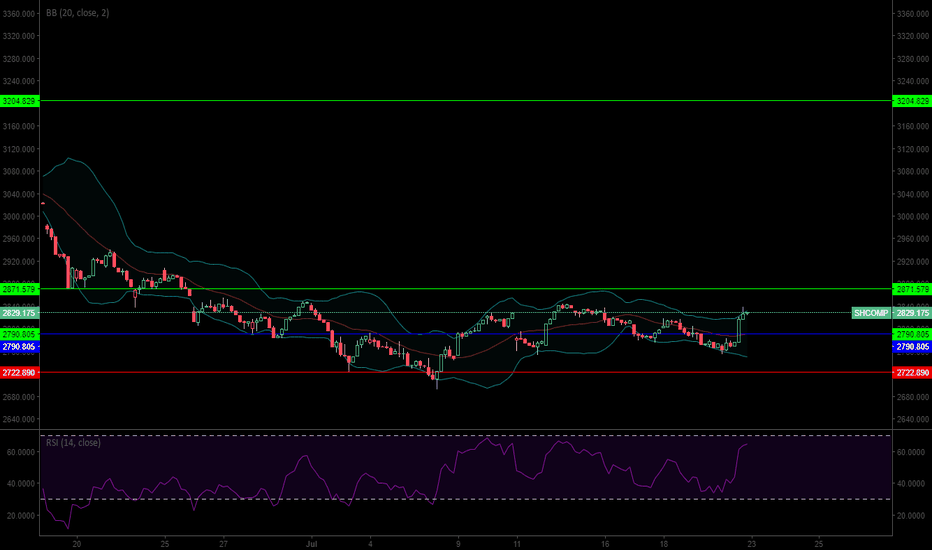This screenshot has width=932, height=550.
Task: Click the green 2871.579 label on right axis
Action: (912, 289)
